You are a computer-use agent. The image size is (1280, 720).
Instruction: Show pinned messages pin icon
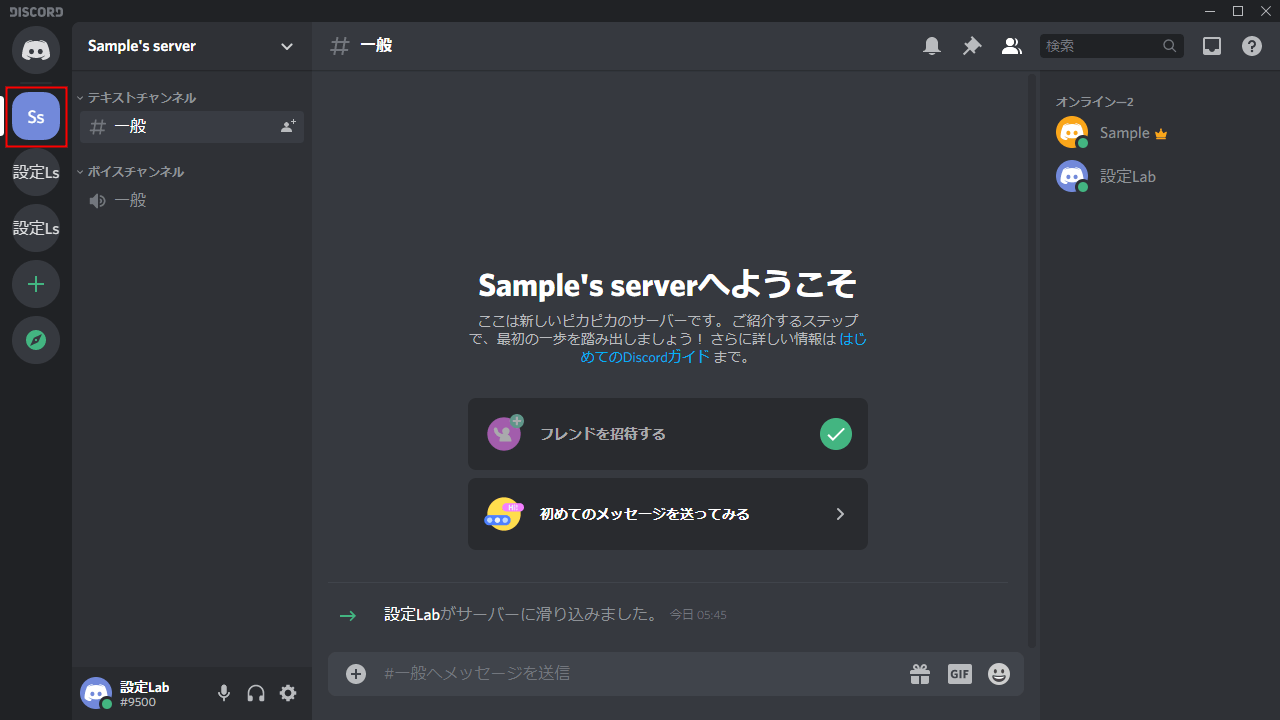click(x=972, y=46)
